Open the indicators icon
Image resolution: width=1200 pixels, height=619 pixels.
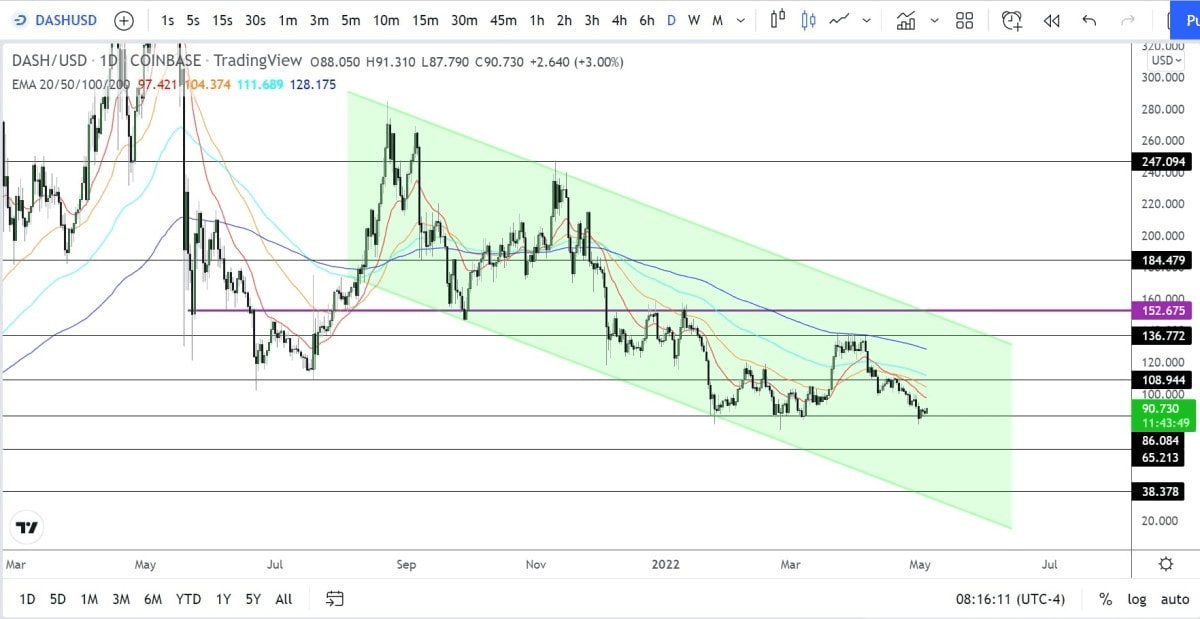[906, 20]
